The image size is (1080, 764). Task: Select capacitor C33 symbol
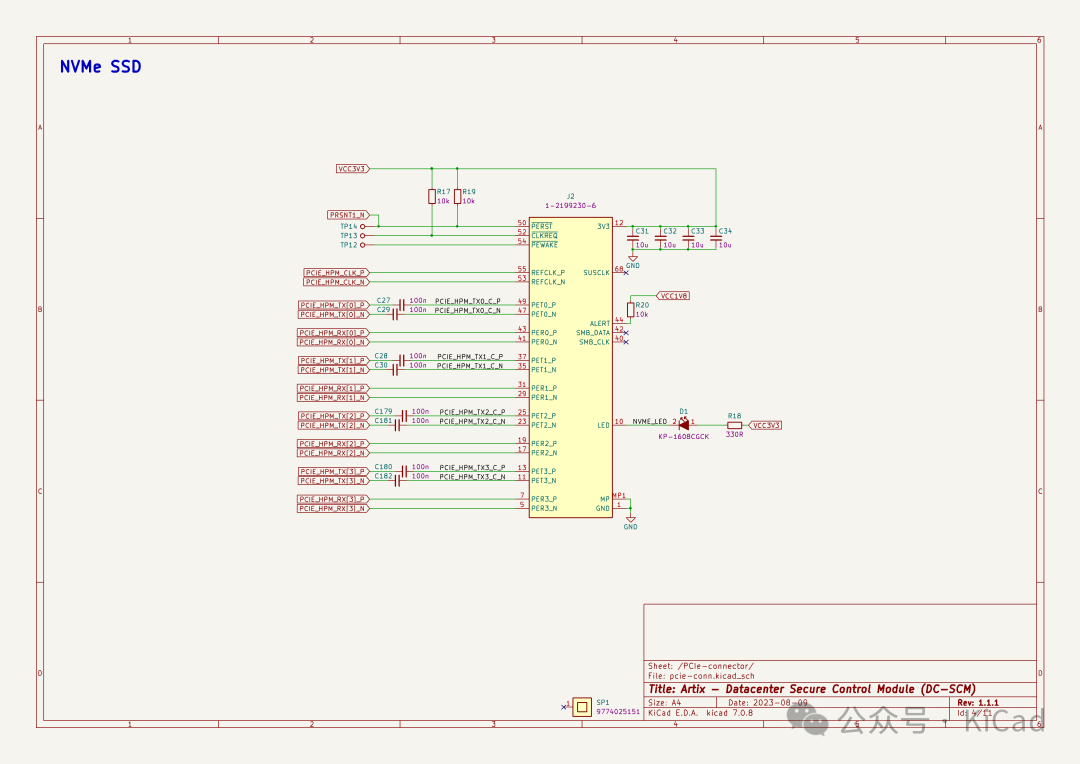point(688,238)
